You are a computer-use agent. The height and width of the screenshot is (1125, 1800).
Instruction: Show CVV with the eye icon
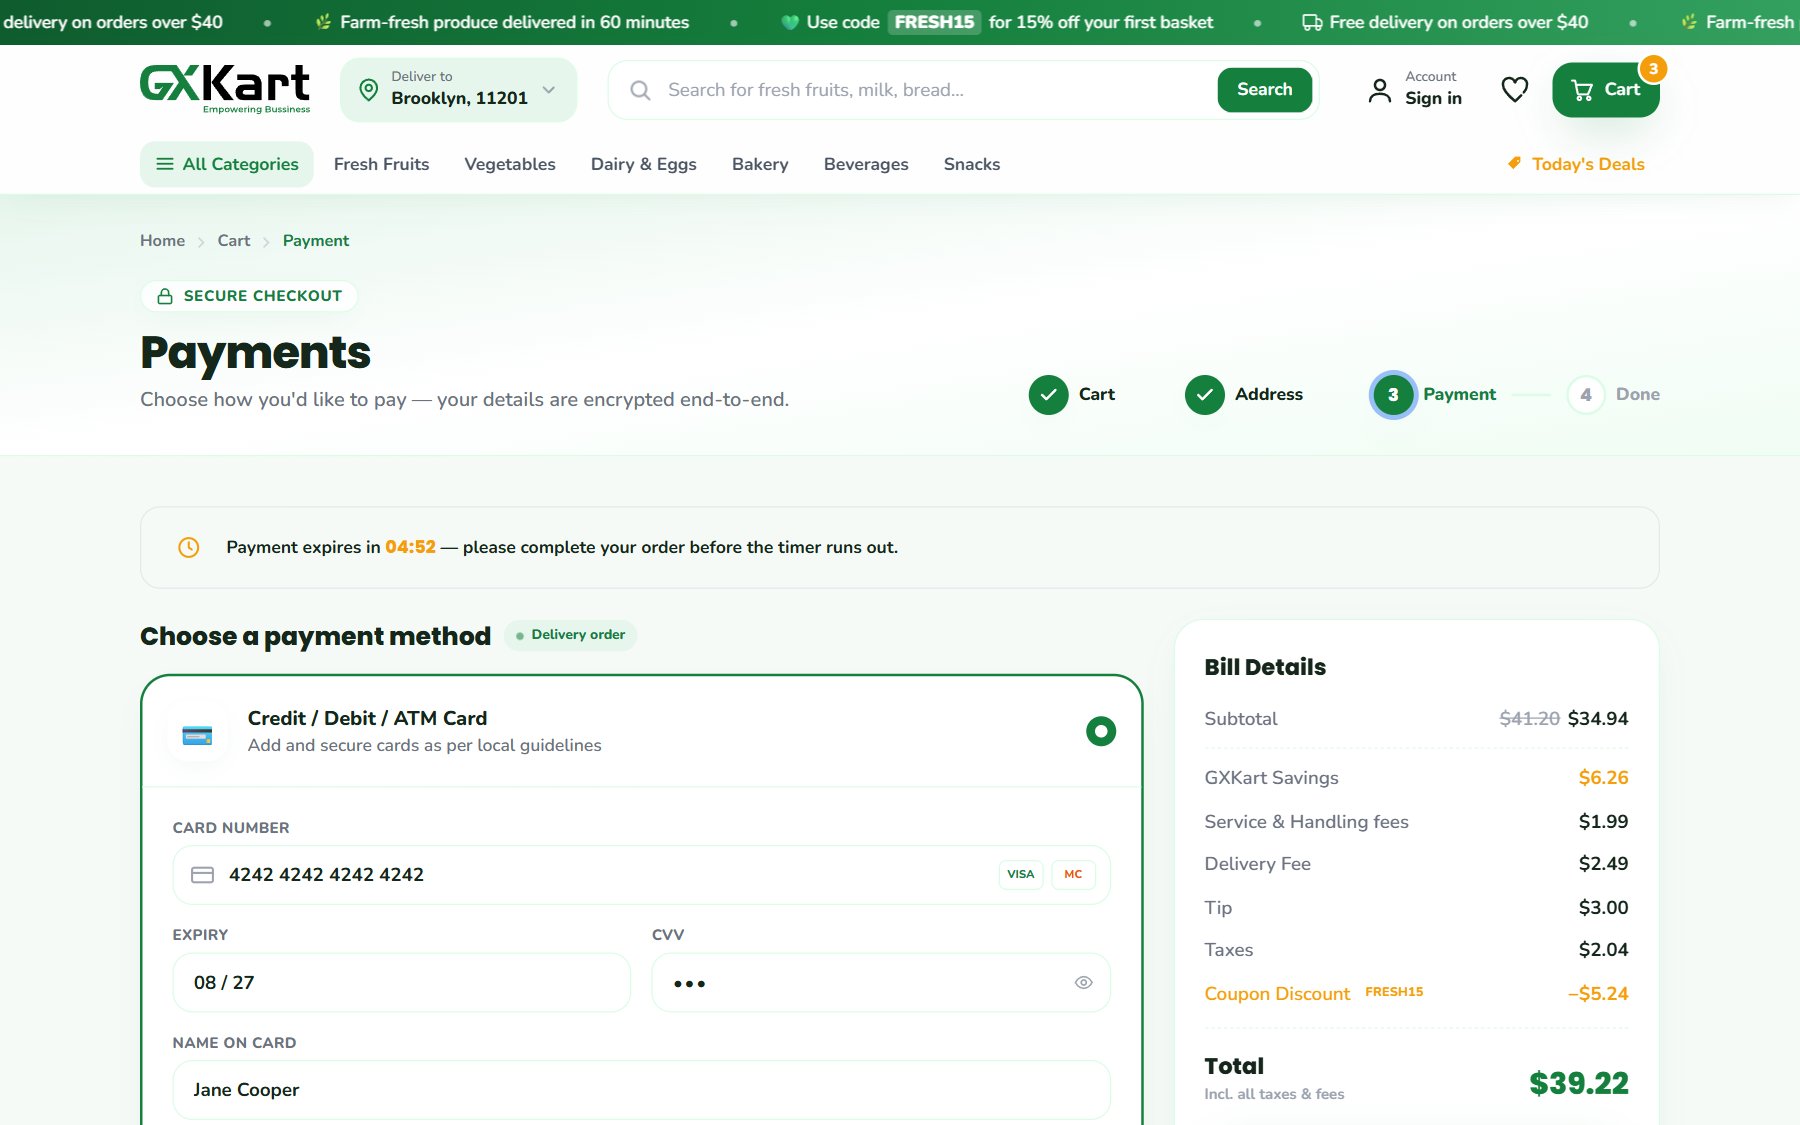click(1083, 983)
